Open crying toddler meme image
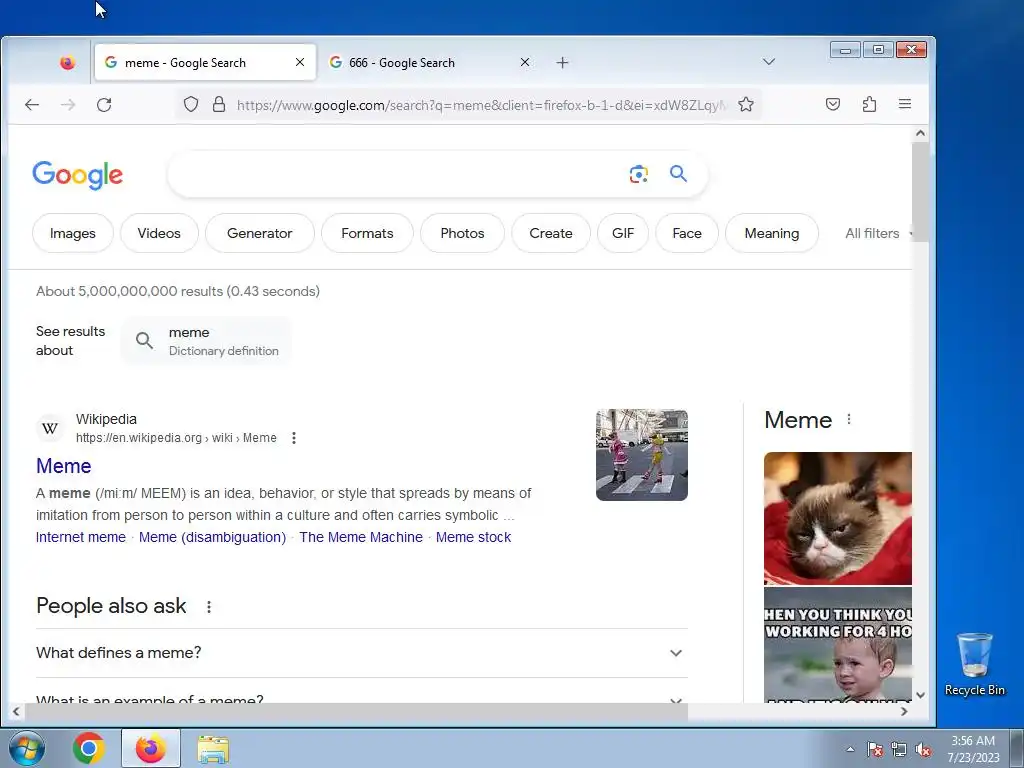 point(838,645)
